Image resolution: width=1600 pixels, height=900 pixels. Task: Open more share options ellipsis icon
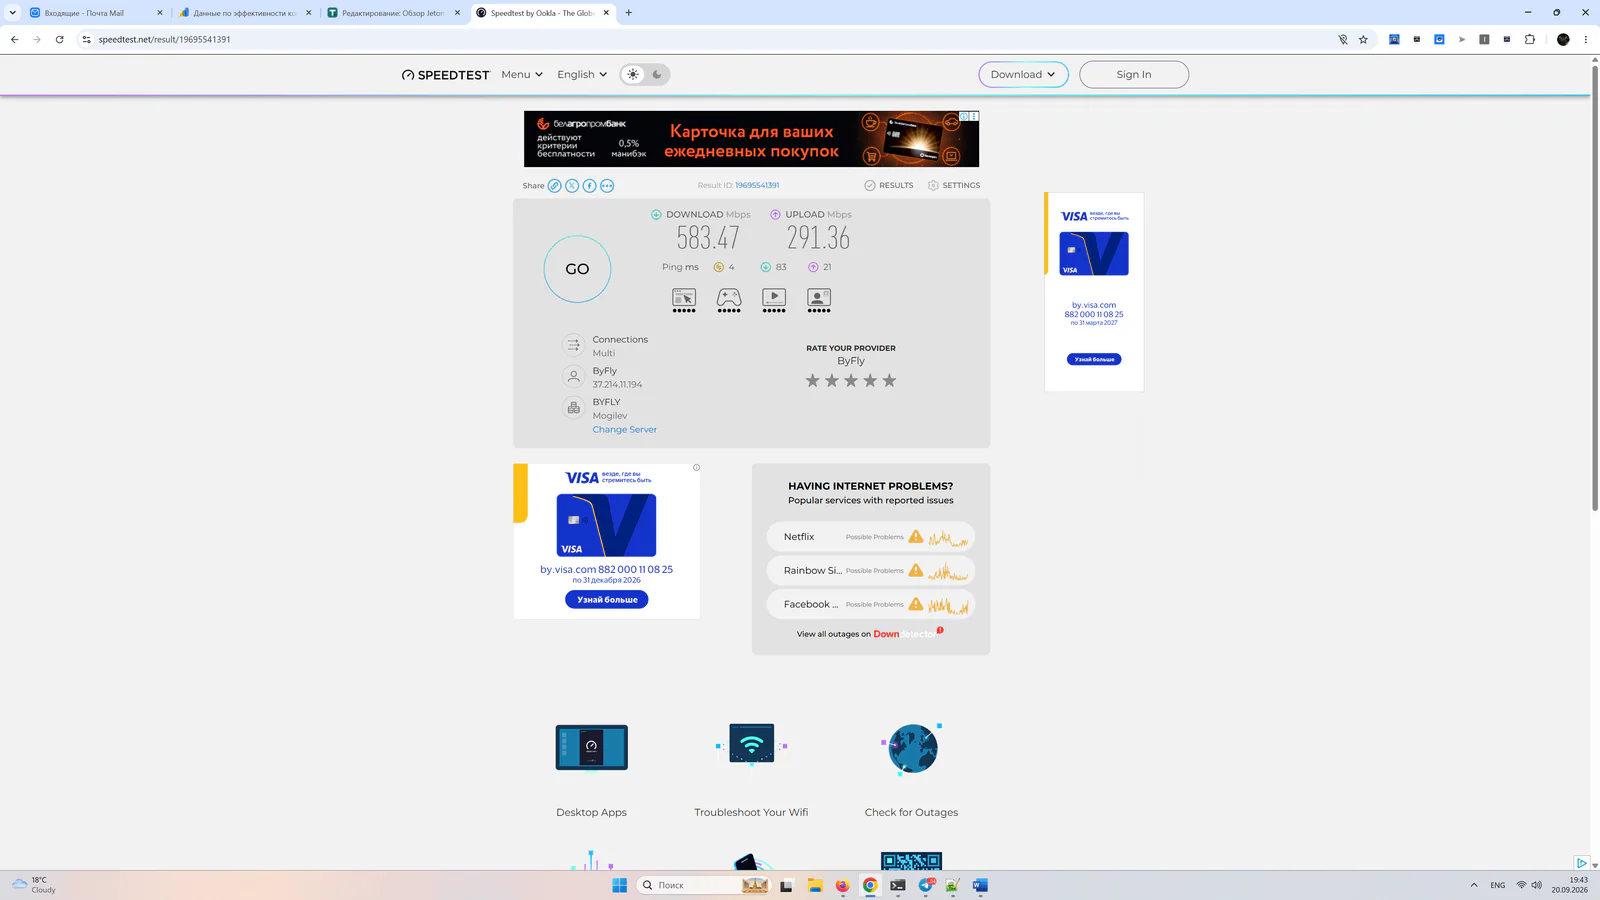(x=607, y=186)
